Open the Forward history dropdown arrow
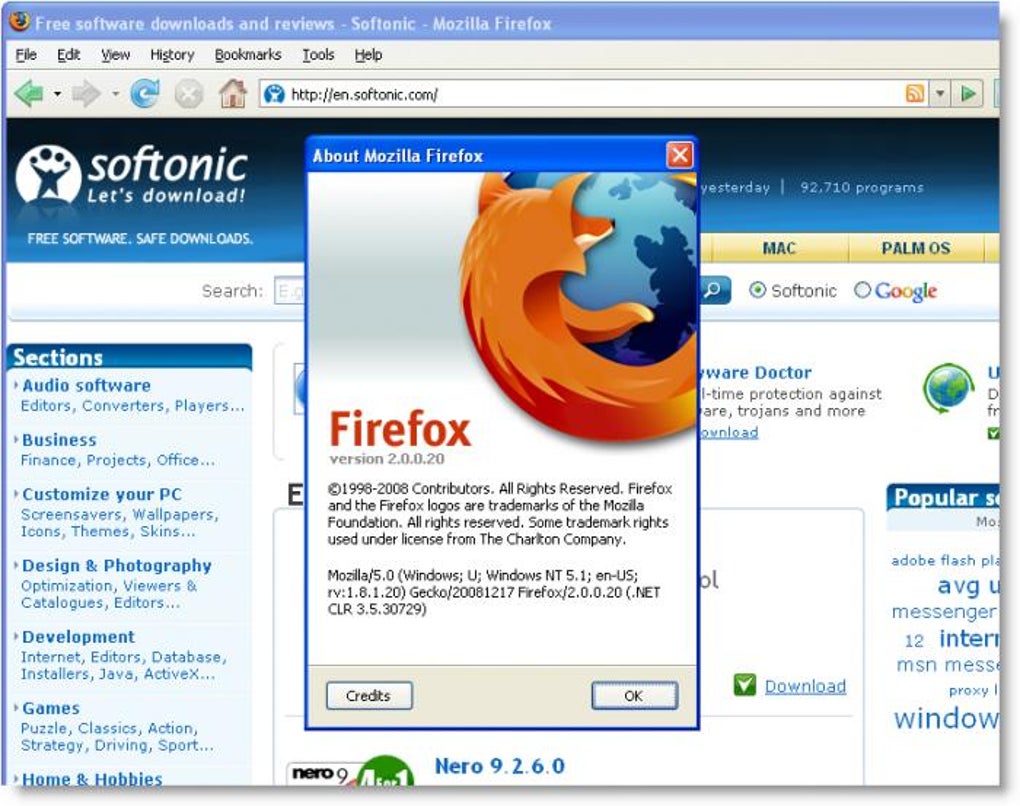The image size is (1020, 806). coord(115,94)
